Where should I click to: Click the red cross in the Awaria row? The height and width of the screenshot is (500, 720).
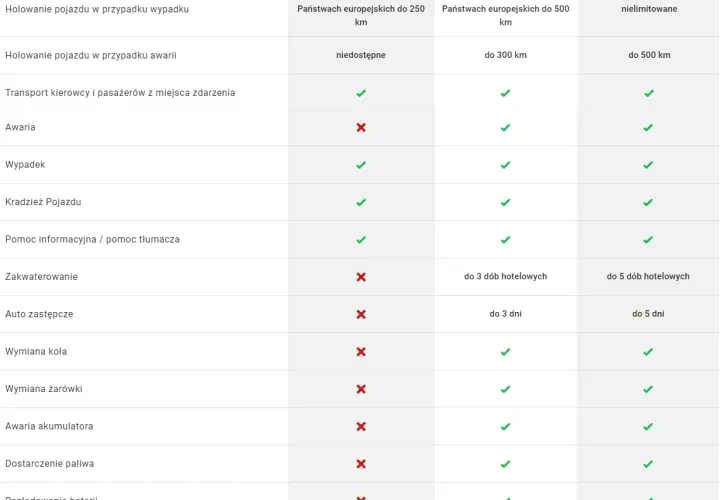coord(361,127)
